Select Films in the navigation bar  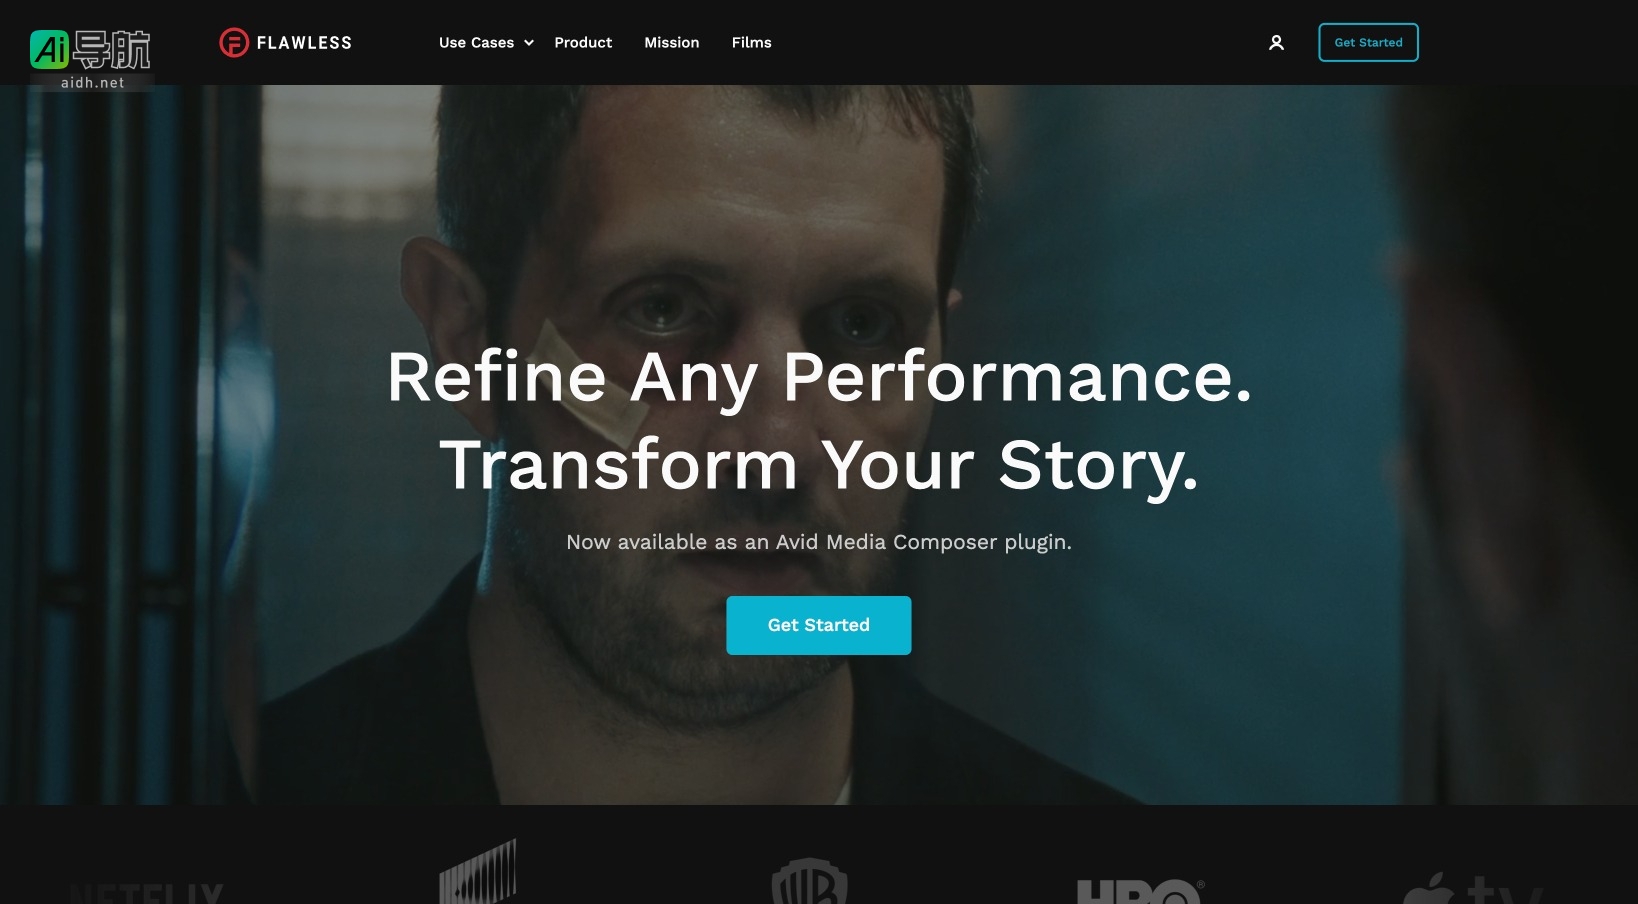click(752, 43)
